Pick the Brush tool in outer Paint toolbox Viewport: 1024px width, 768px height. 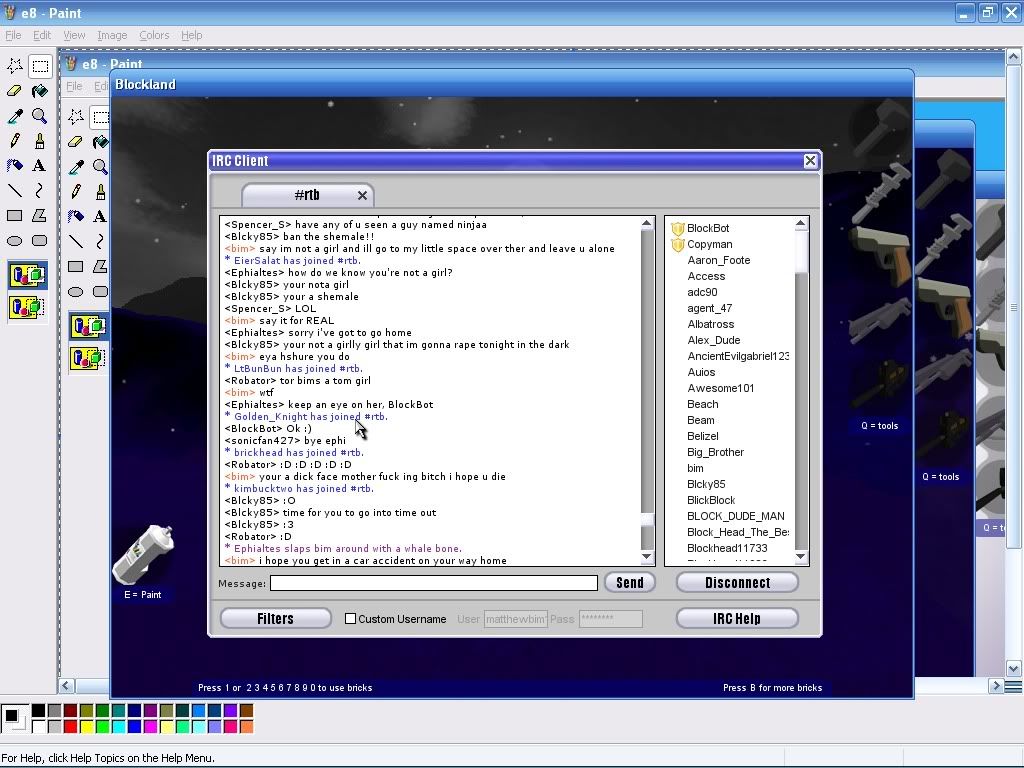click(x=40, y=140)
